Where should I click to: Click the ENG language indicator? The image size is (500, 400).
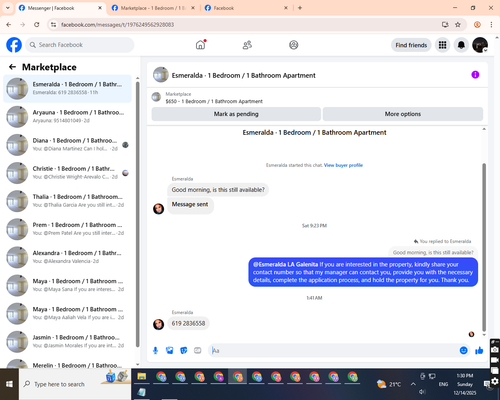coord(443,384)
